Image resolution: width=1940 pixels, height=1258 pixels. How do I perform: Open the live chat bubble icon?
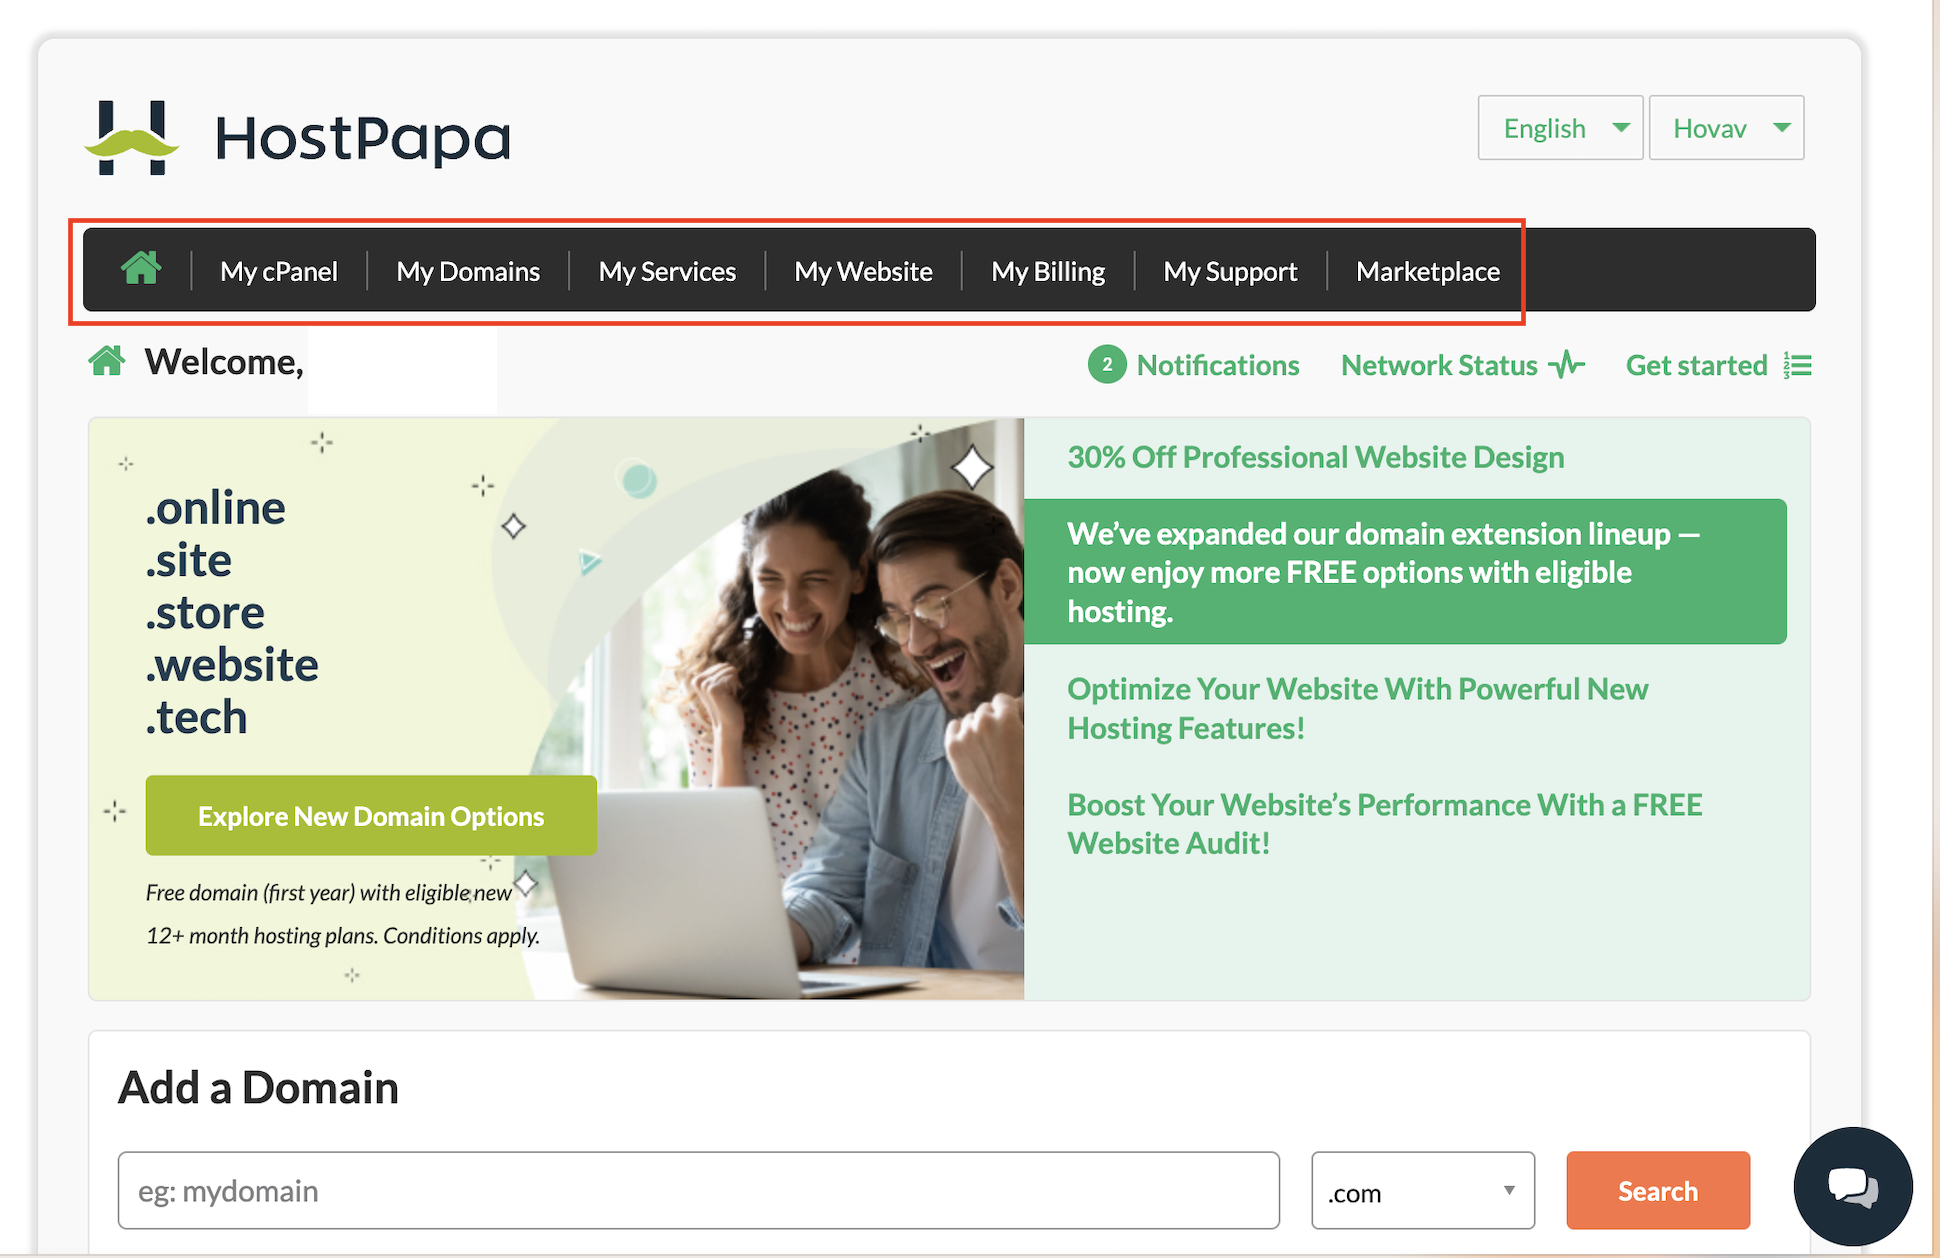tap(1853, 1187)
